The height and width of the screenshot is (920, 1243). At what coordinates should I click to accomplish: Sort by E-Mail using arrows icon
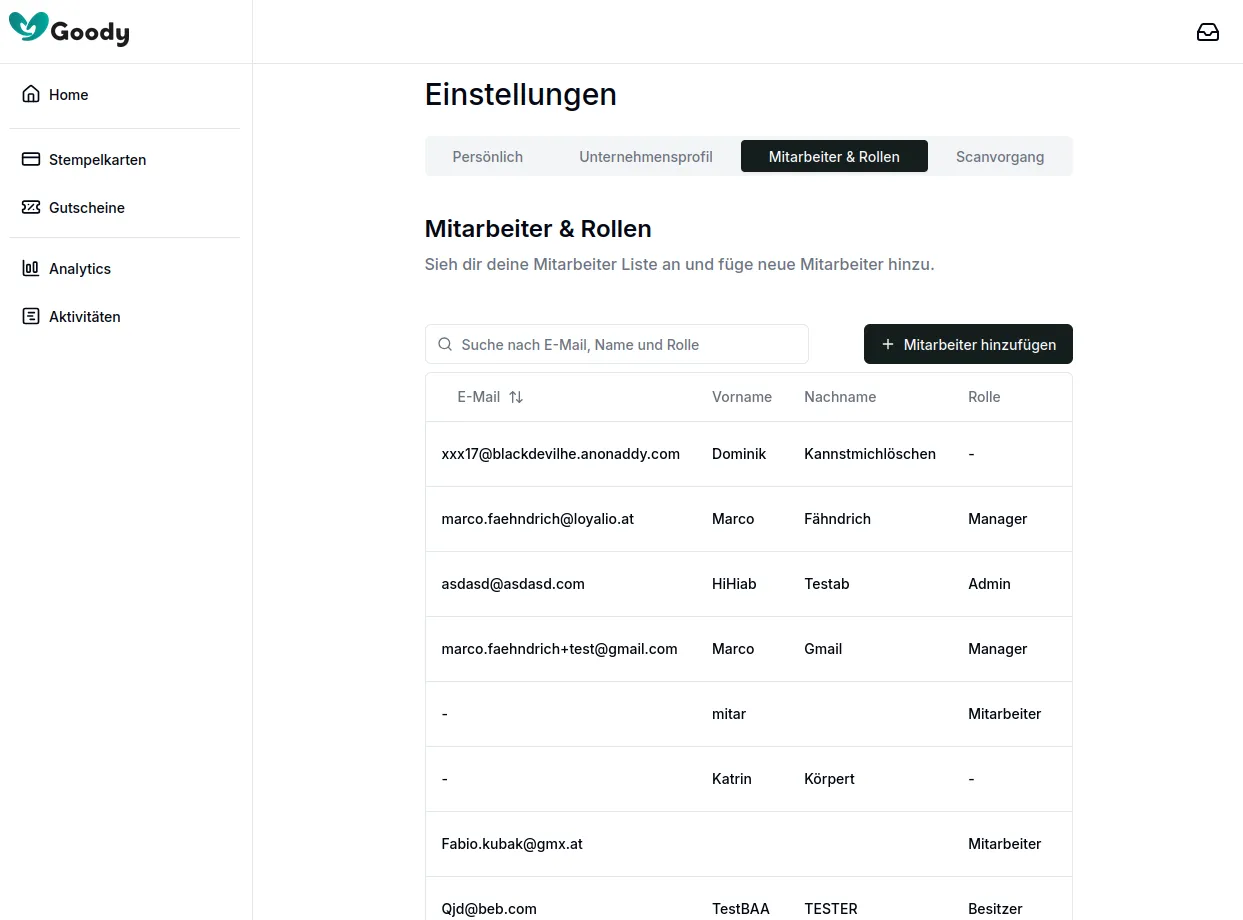516,397
